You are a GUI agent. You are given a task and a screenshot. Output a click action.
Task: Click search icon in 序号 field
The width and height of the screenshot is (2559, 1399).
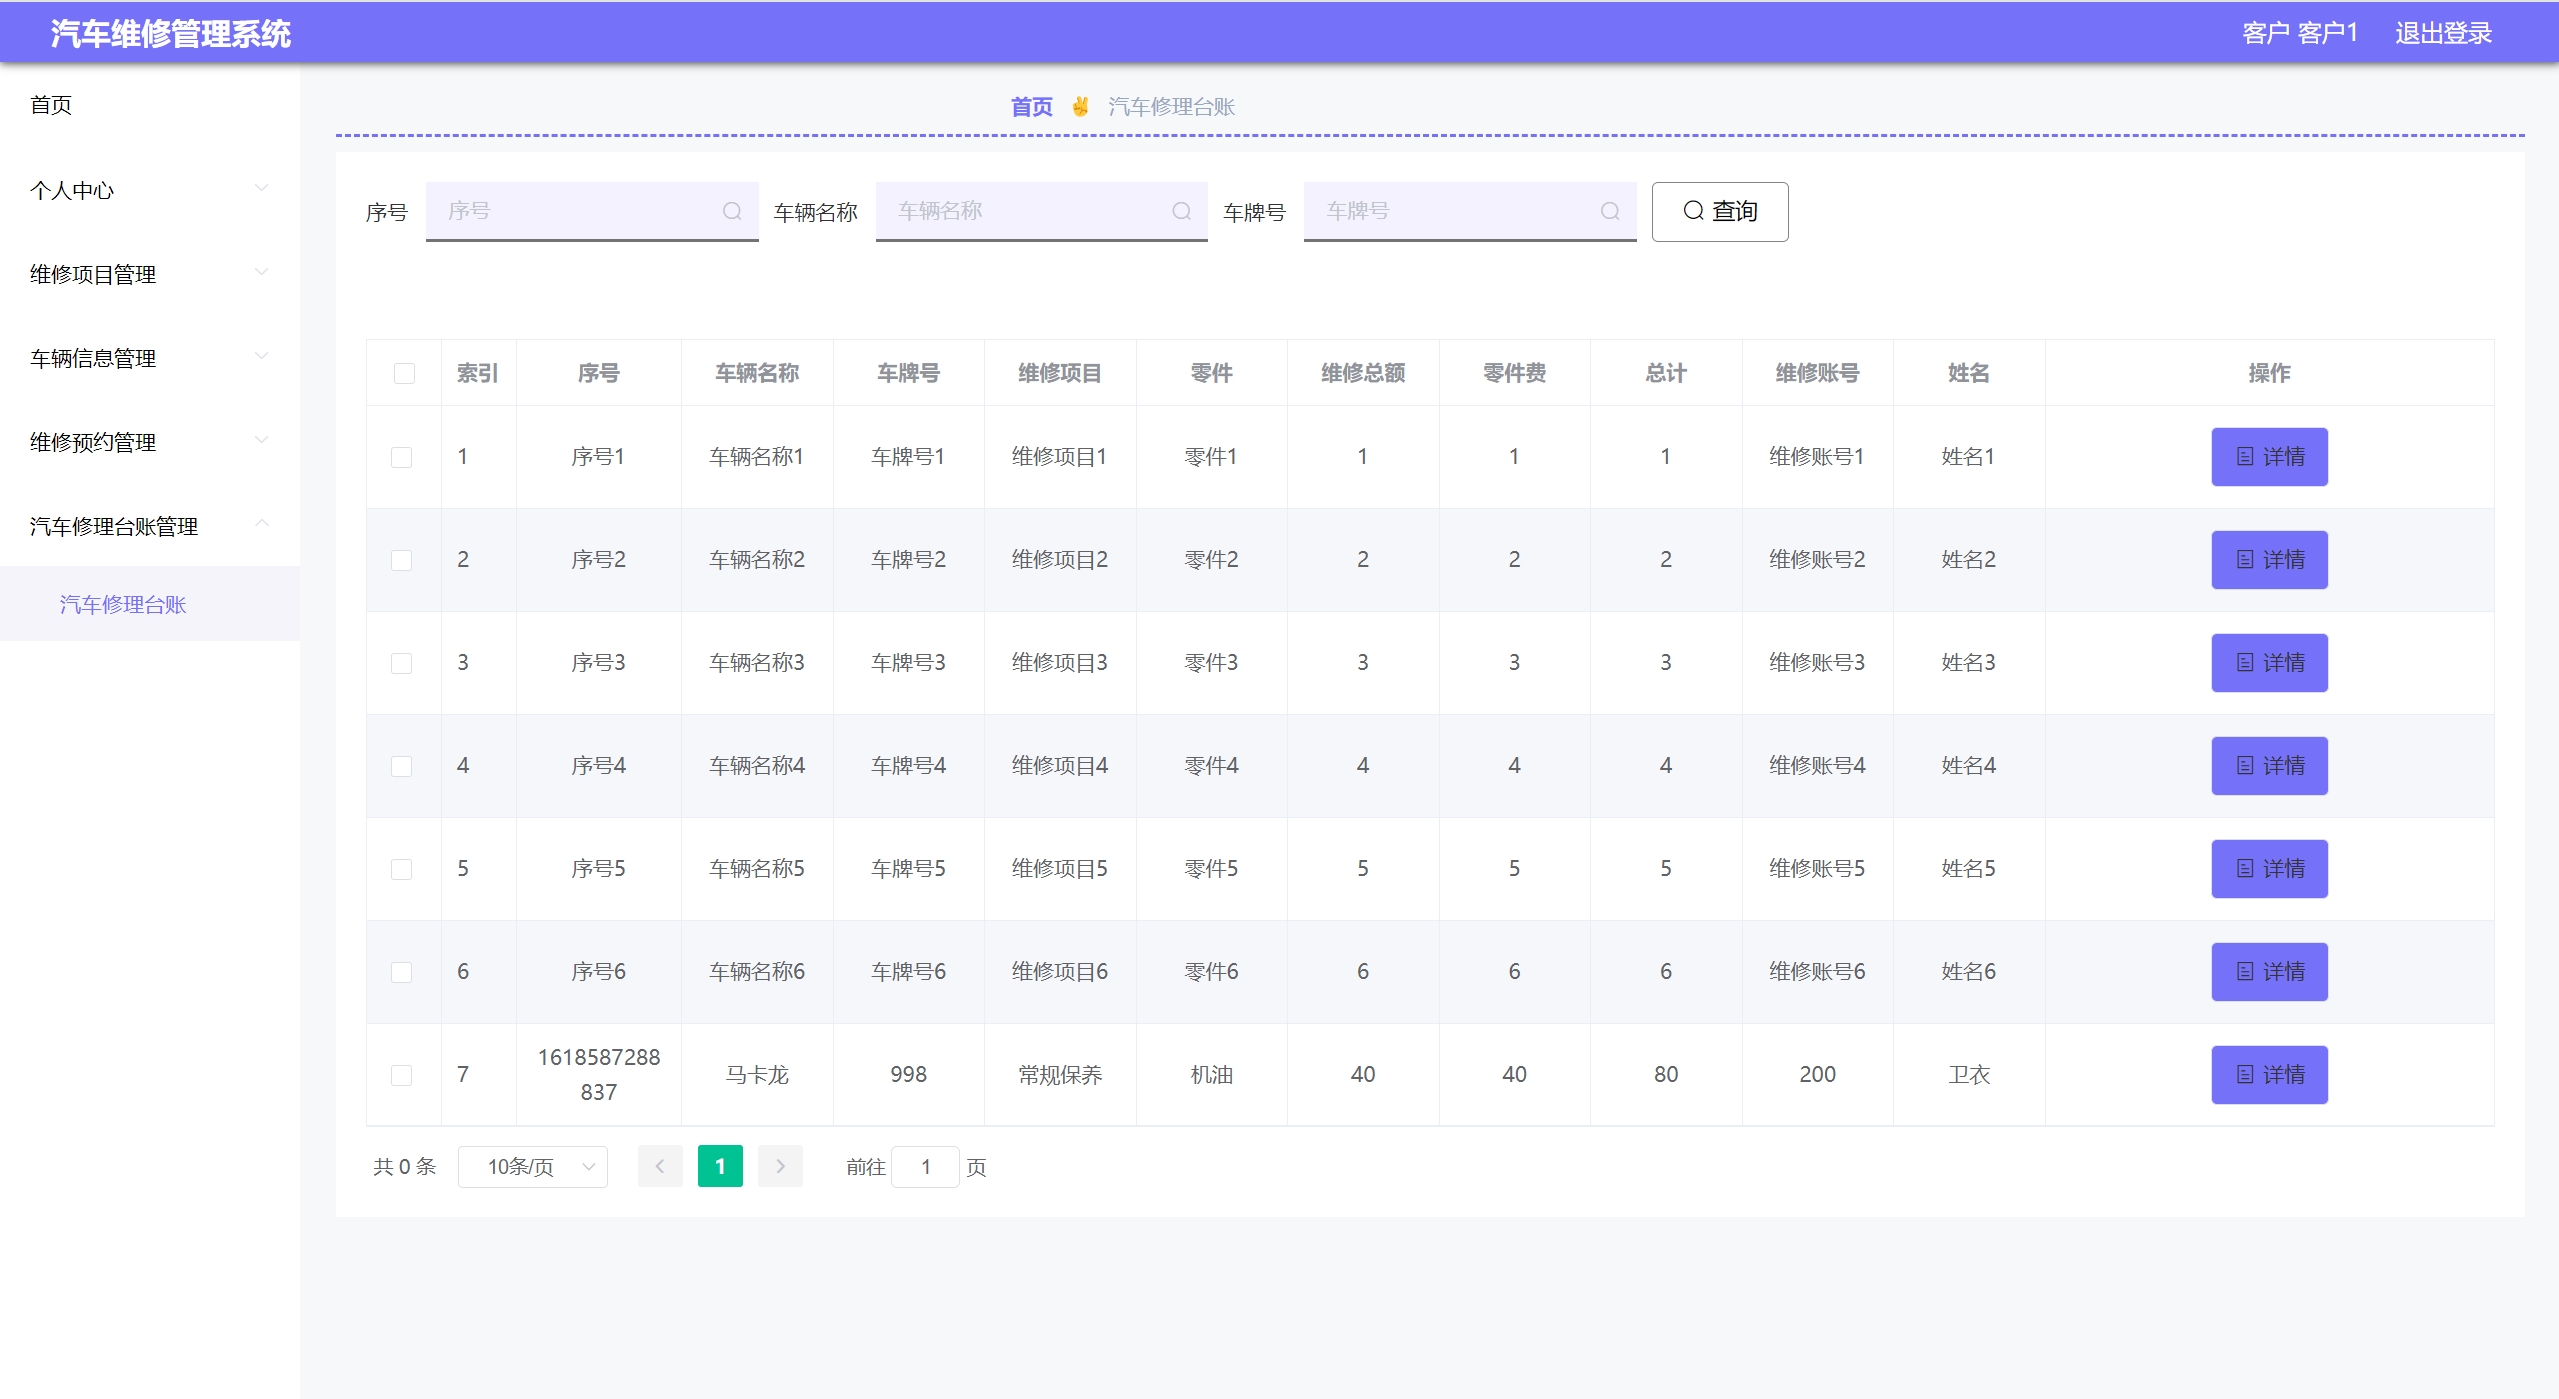(732, 211)
